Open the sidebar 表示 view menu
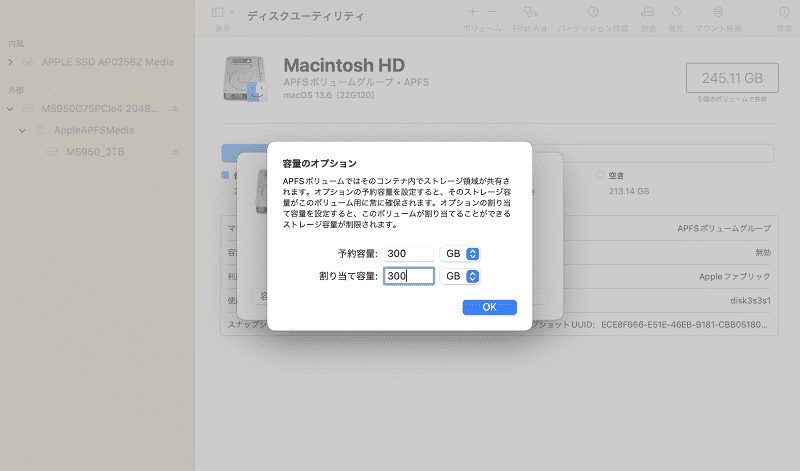This screenshot has height=471, width=800. [x=223, y=12]
